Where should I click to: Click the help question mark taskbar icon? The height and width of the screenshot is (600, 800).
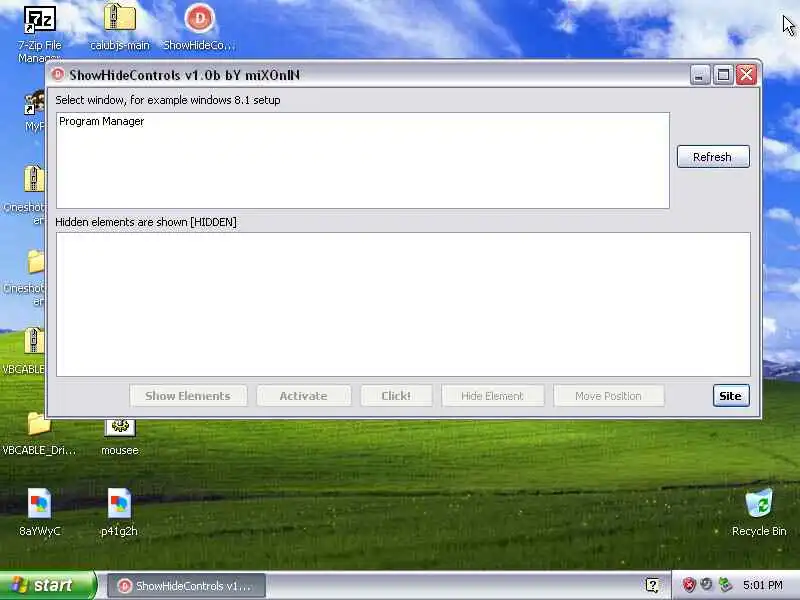[x=652, y=585]
